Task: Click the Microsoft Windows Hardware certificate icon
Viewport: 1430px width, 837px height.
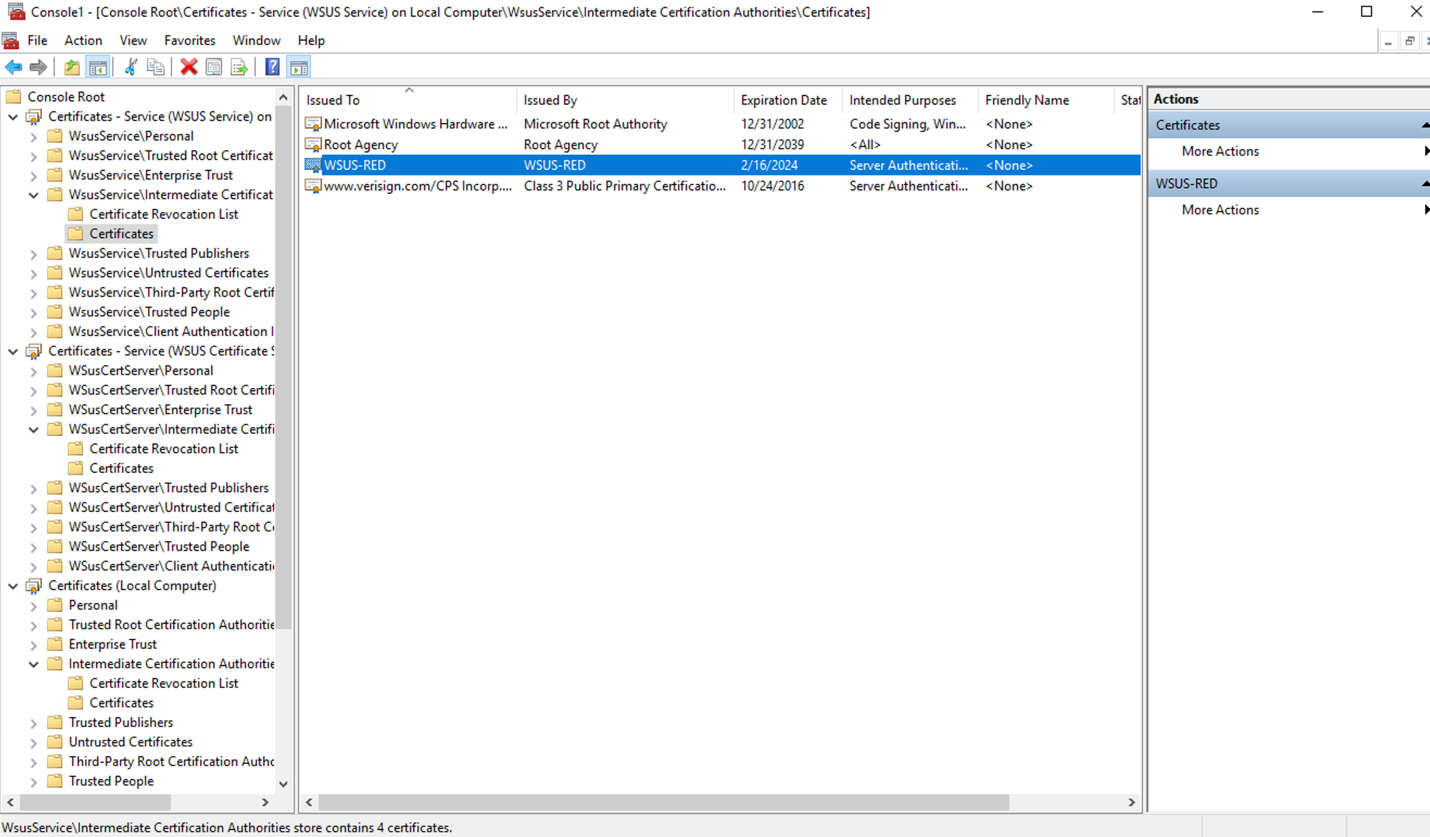Action: click(313, 124)
